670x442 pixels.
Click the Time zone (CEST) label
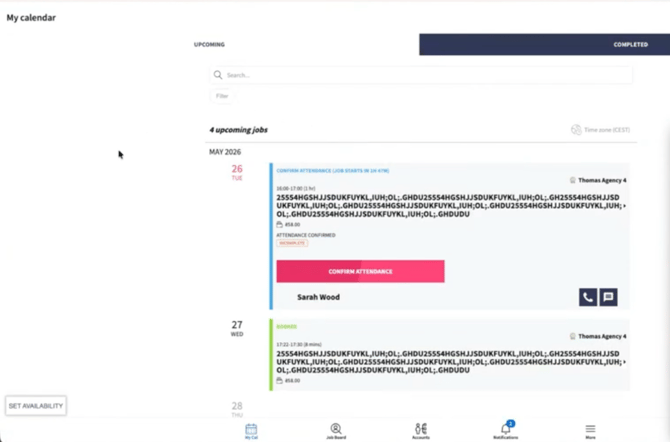tap(607, 130)
